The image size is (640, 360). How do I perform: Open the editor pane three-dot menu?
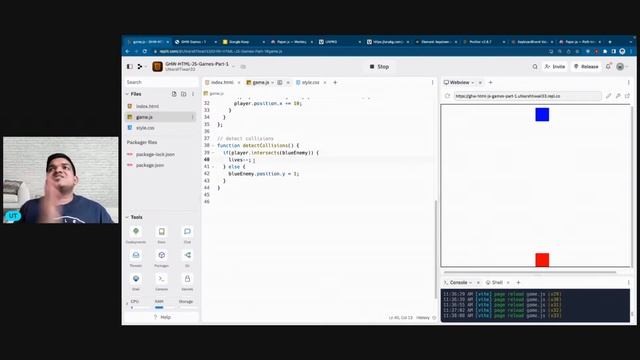pyautogui.click(x=433, y=82)
